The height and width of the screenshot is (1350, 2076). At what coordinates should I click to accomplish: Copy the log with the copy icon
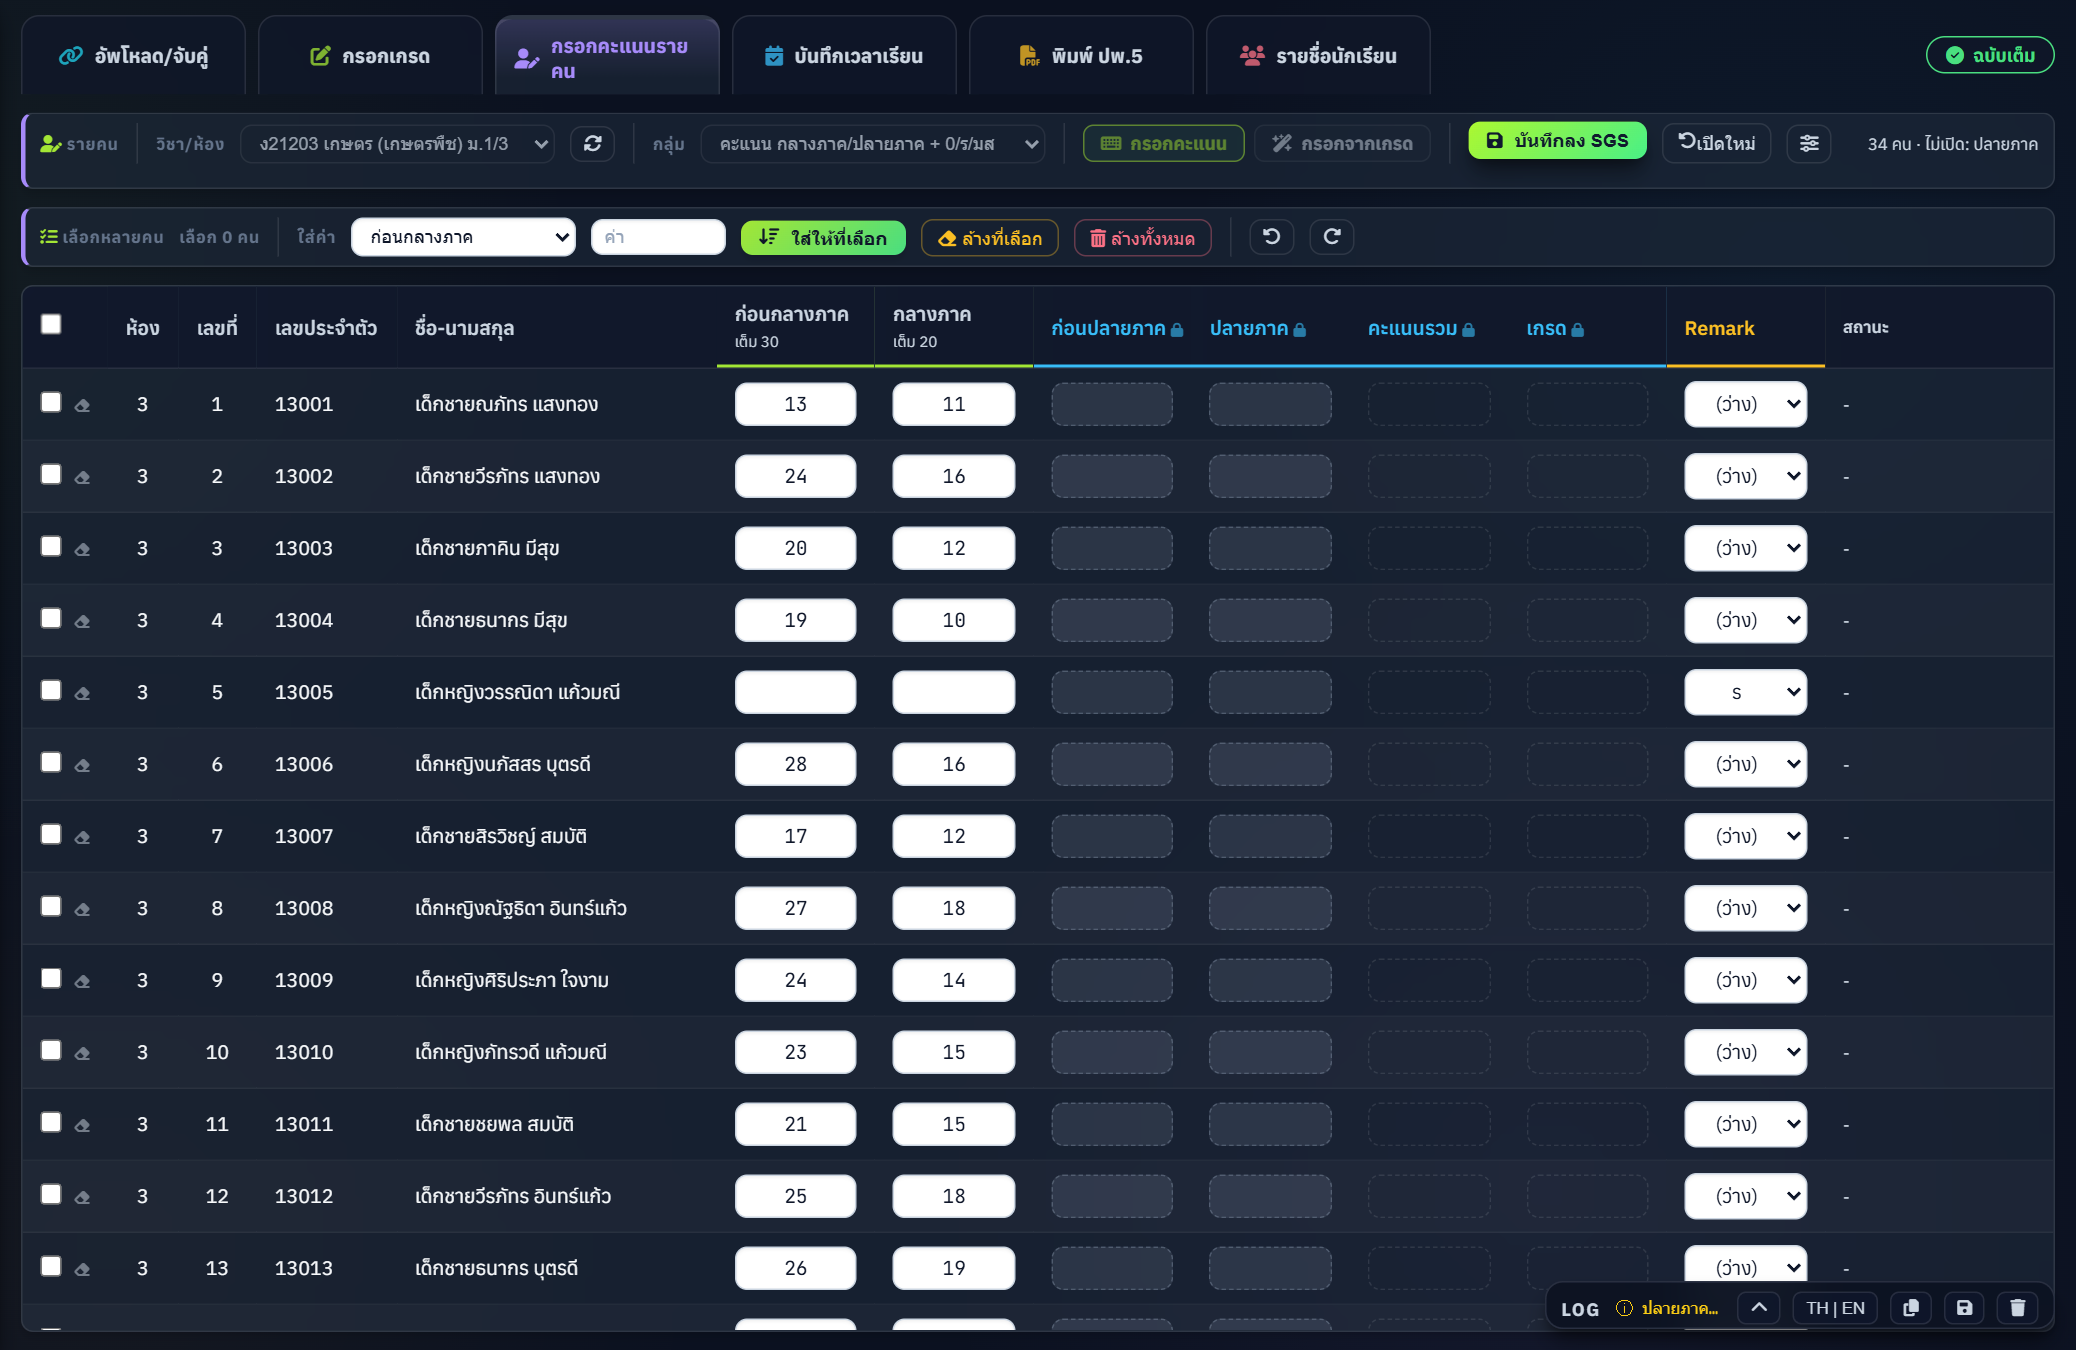(1910, 1307)
